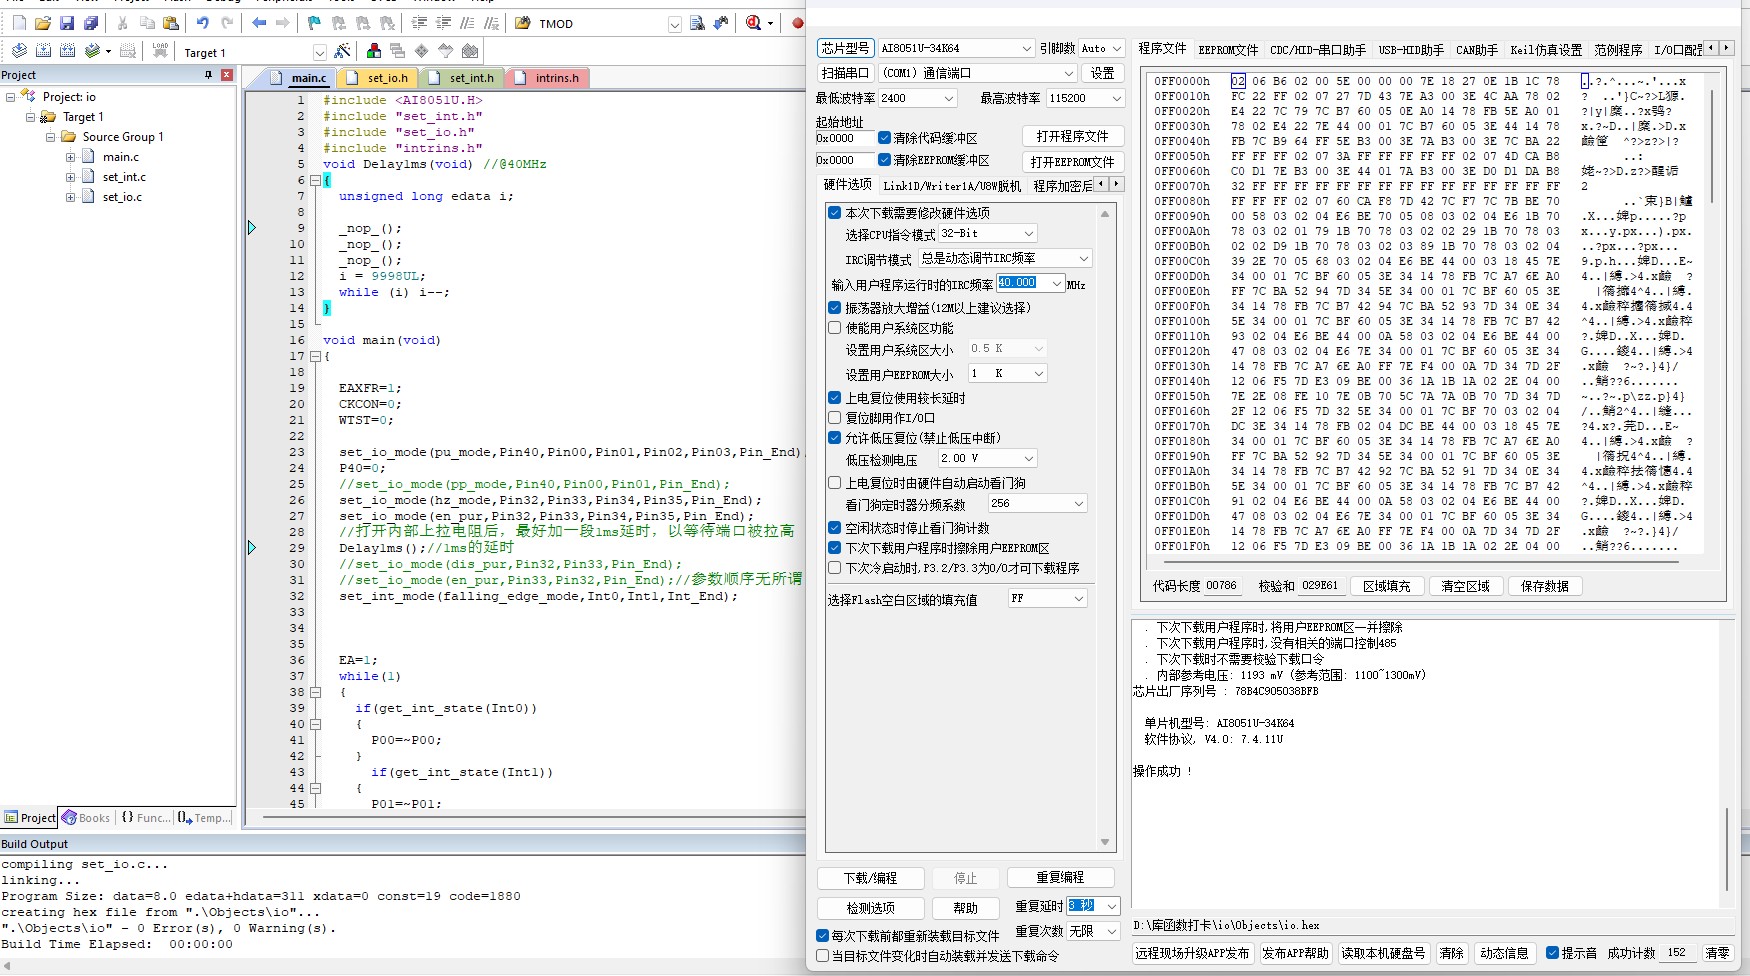Click the 打开程序文件 button
The image size is (1750, 976).
click(1072, 136)
